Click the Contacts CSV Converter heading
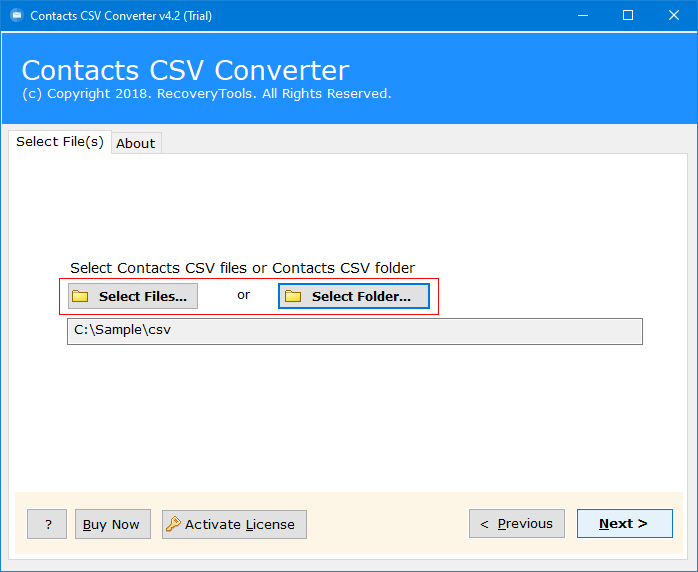This screenshot has height=572, width=698. tap(186, 70)
